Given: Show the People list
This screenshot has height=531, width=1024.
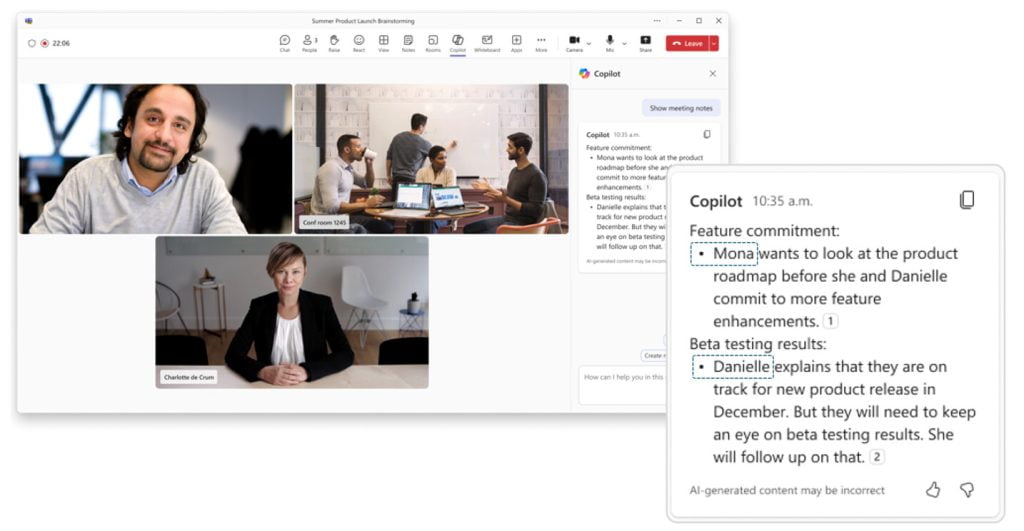Looking at the screenshot, I should 309,42.
